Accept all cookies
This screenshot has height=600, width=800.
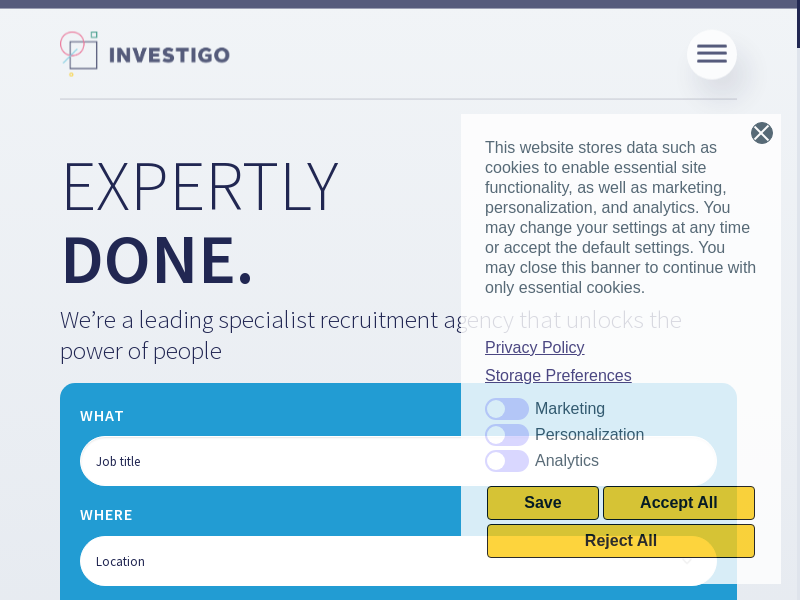click(x=678, y=503)
